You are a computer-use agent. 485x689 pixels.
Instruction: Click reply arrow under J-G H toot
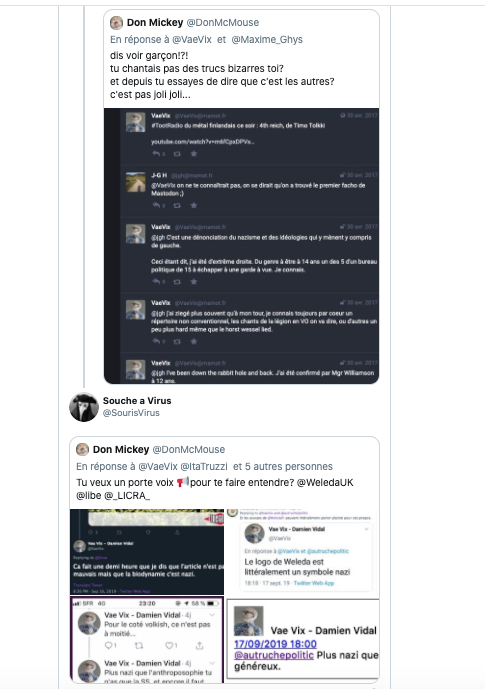tap(157, 205)
